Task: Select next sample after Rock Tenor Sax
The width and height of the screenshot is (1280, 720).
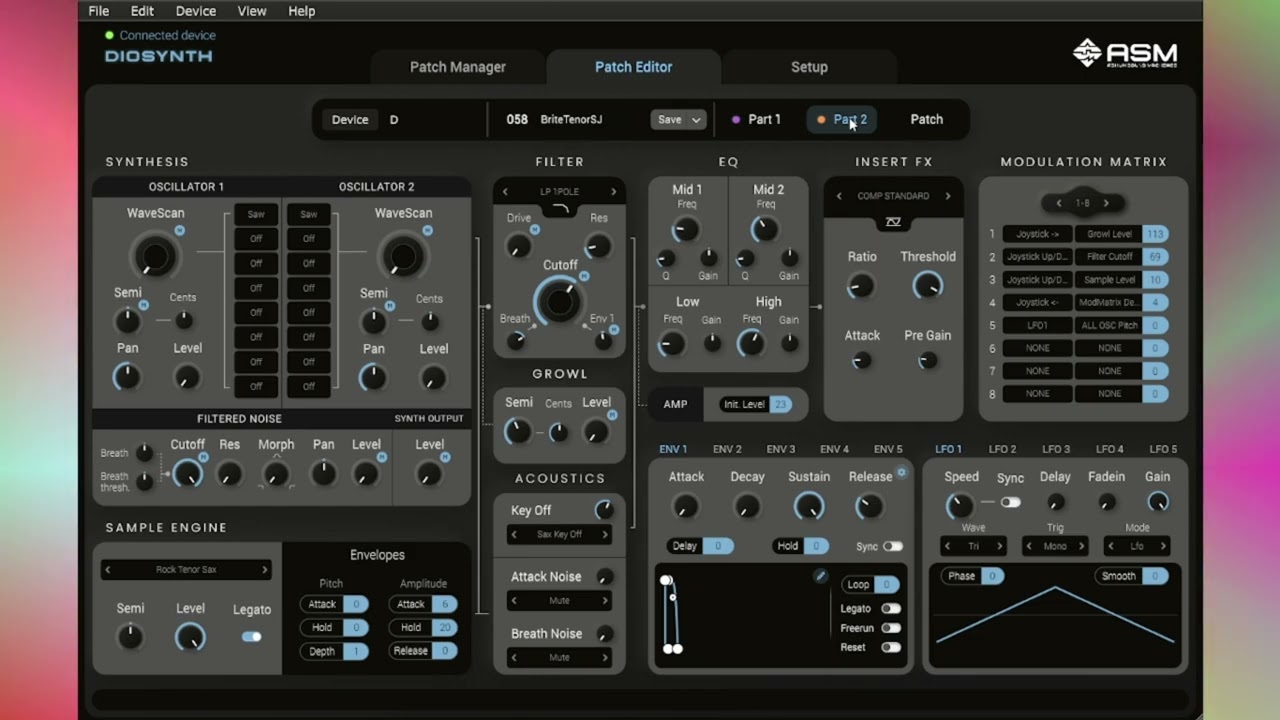Action: tap(264, 570)
